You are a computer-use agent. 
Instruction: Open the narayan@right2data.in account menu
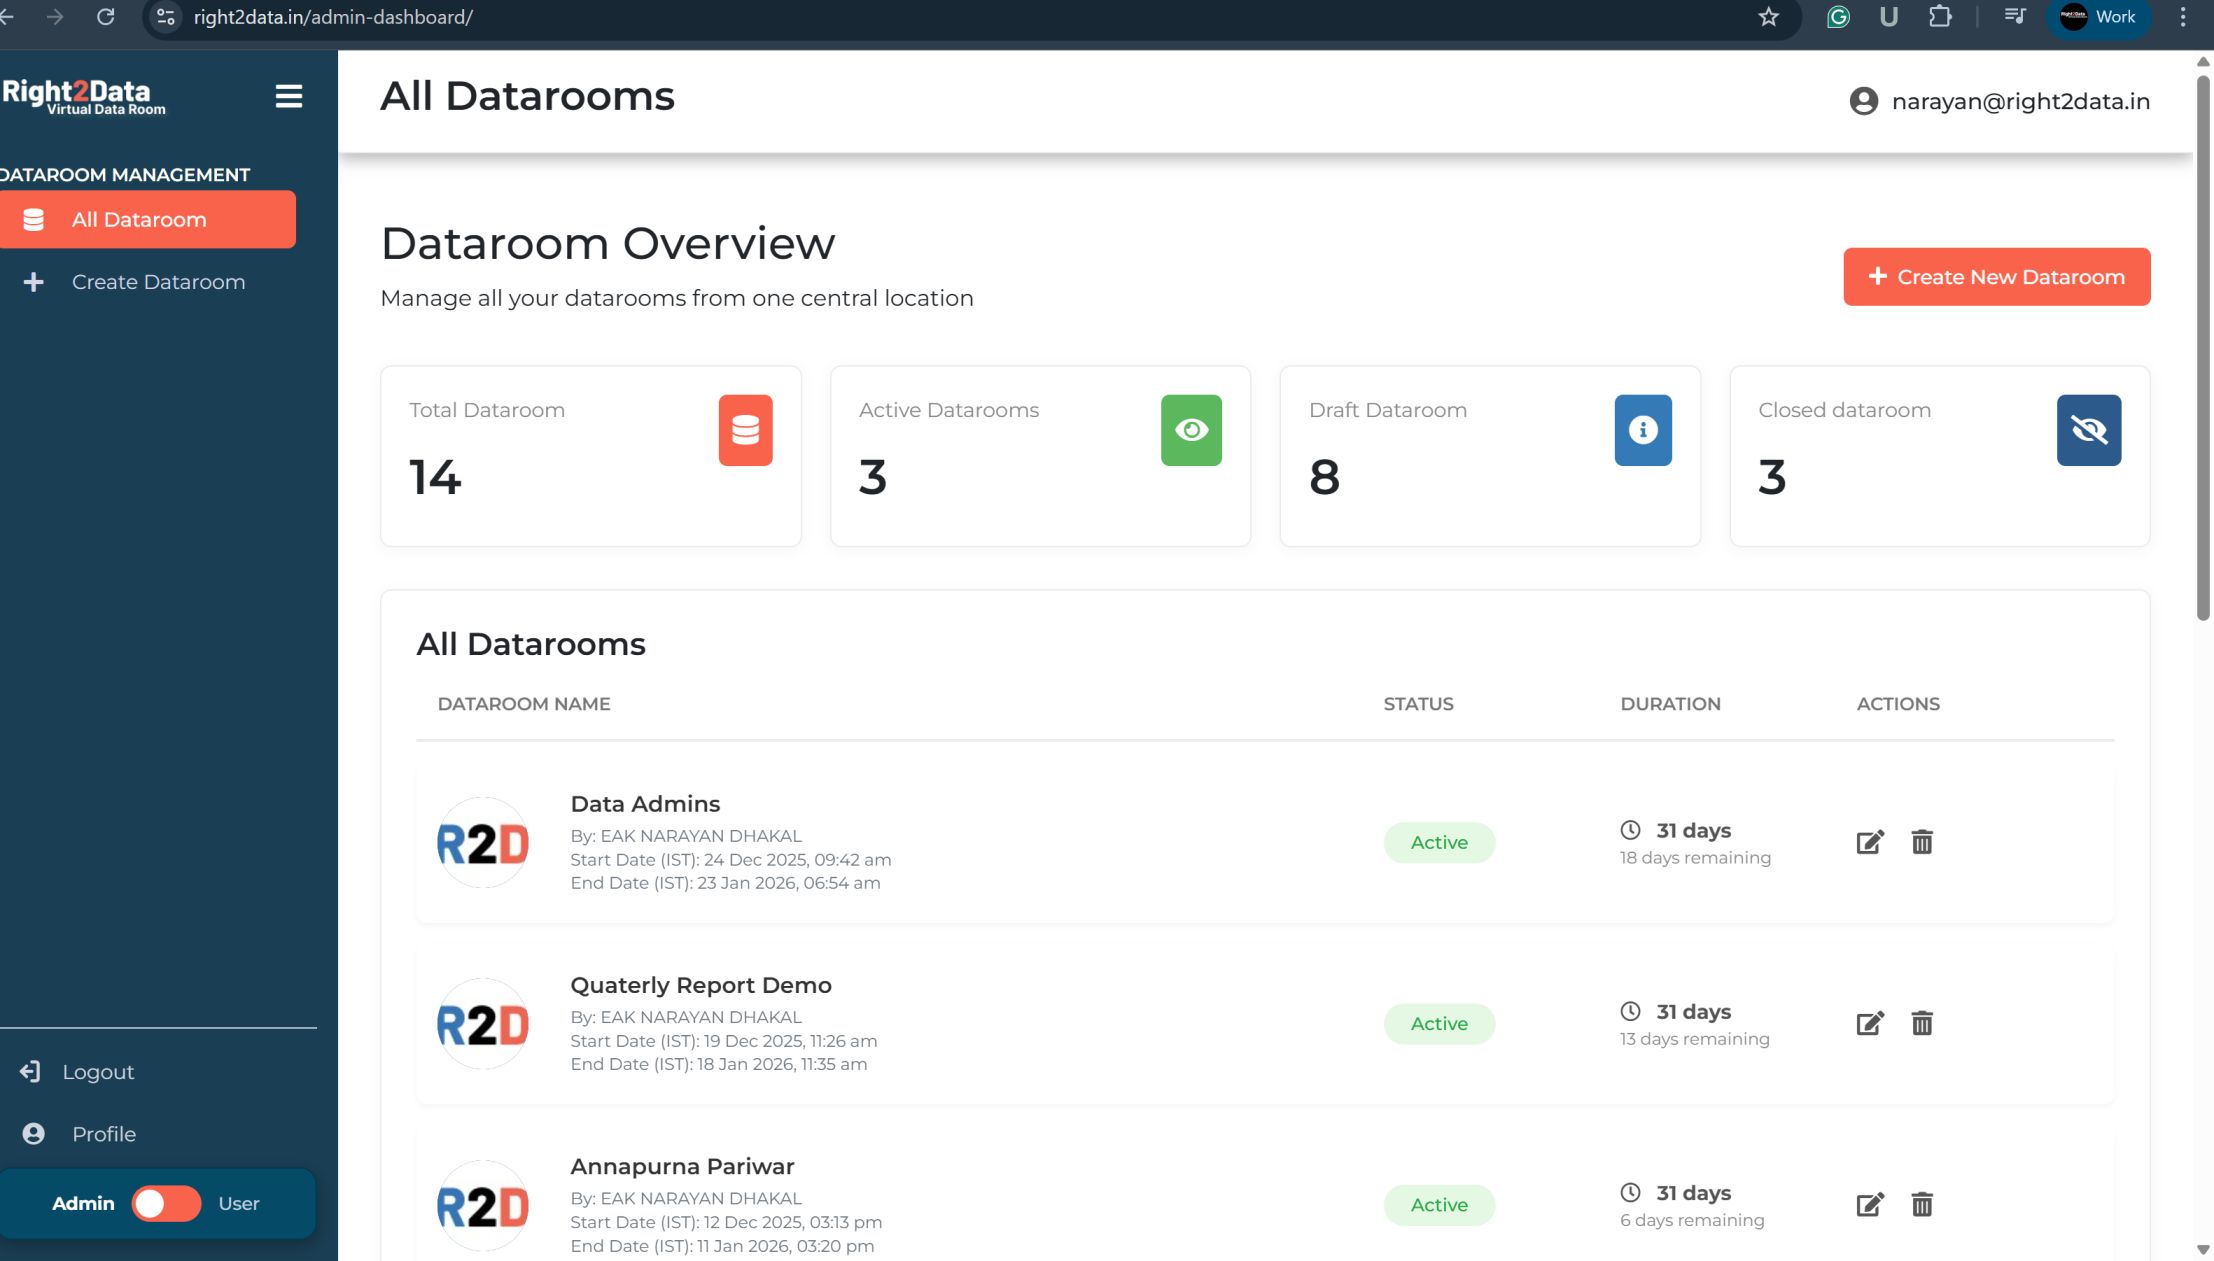click(x=1999, y=101)
